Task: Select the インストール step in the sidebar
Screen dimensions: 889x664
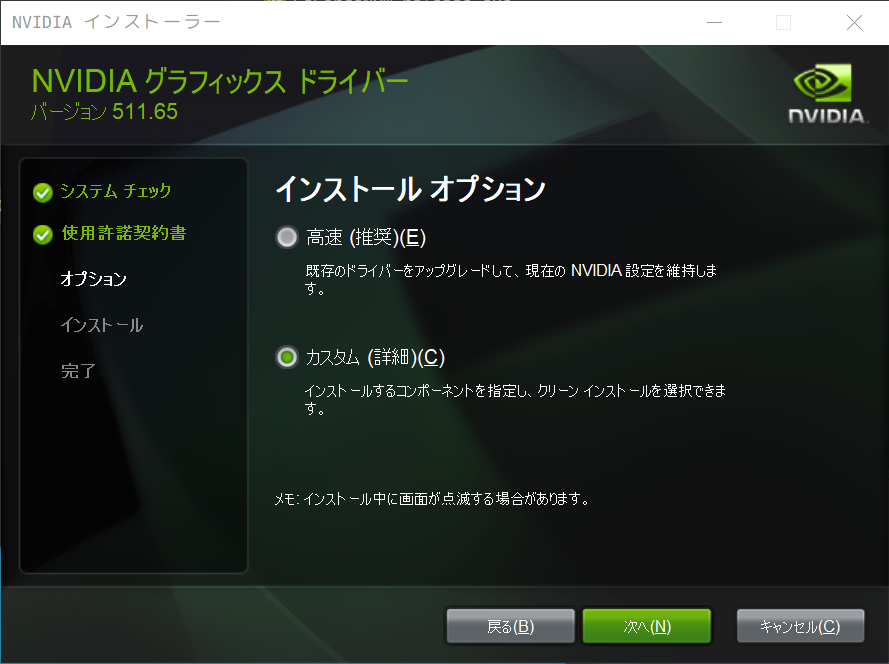Action: click(101, 325)
